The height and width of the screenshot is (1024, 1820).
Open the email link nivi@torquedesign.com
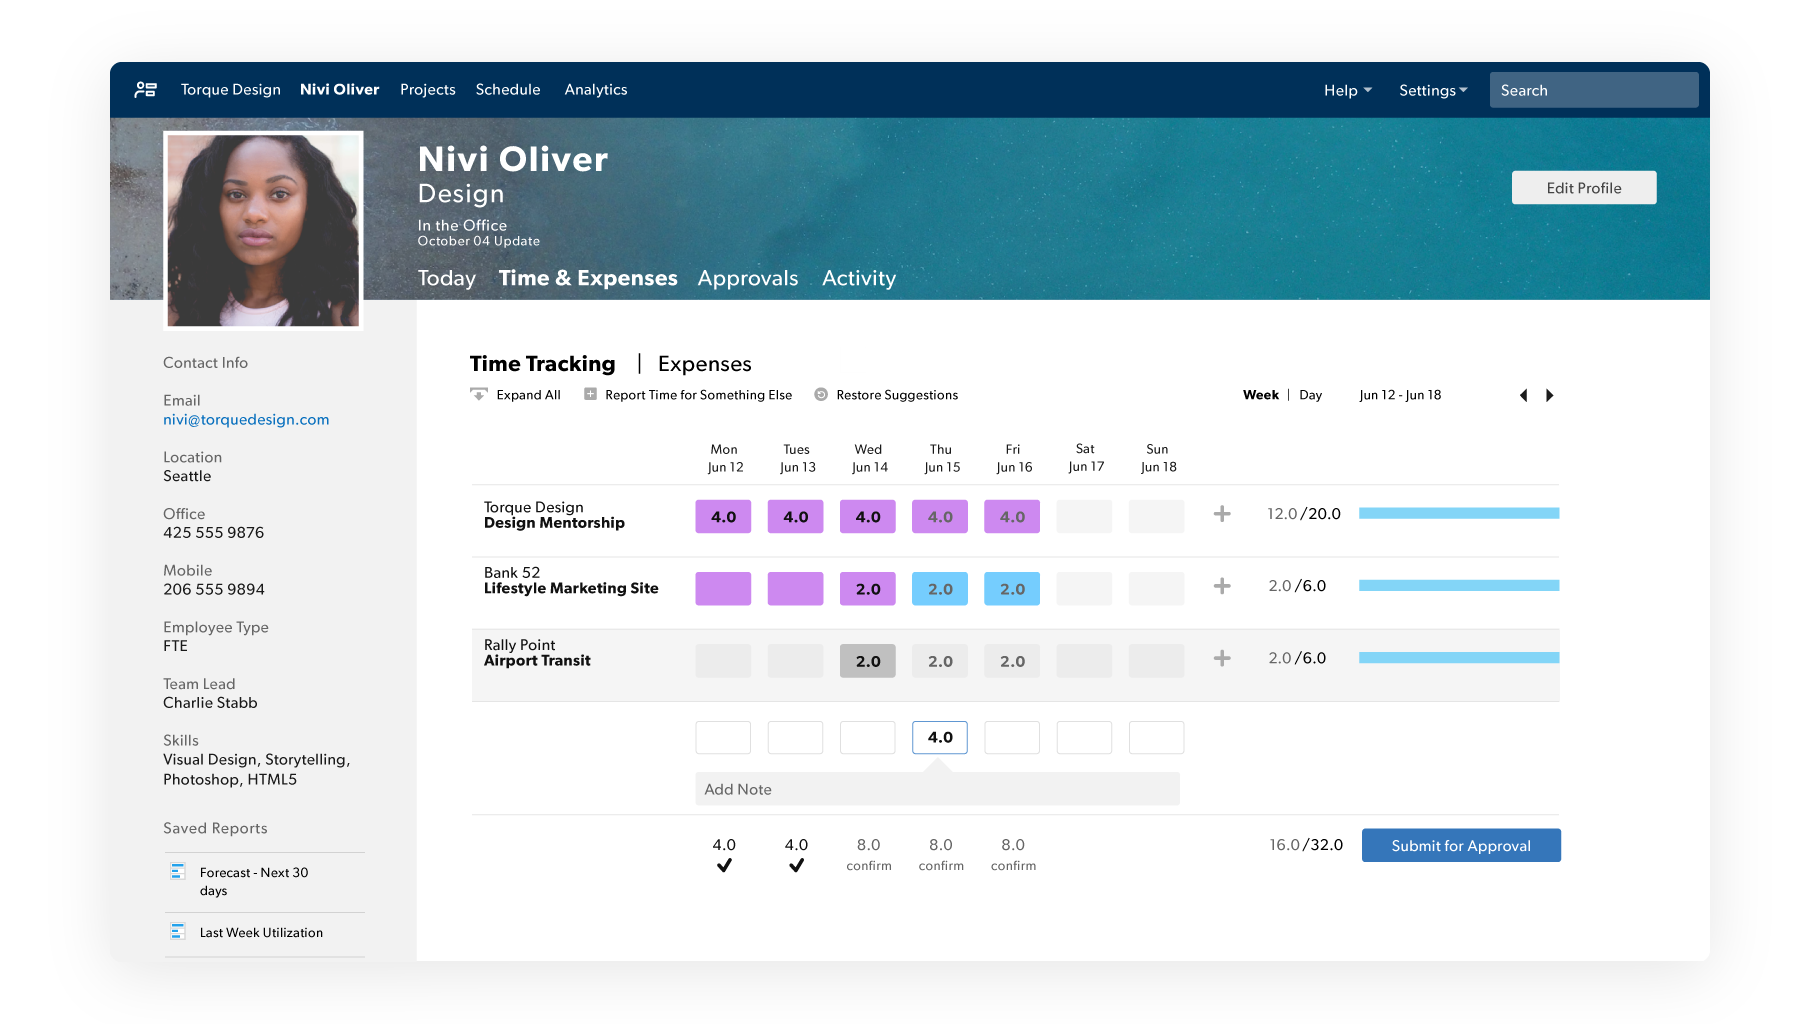click(x=245, y=419)
